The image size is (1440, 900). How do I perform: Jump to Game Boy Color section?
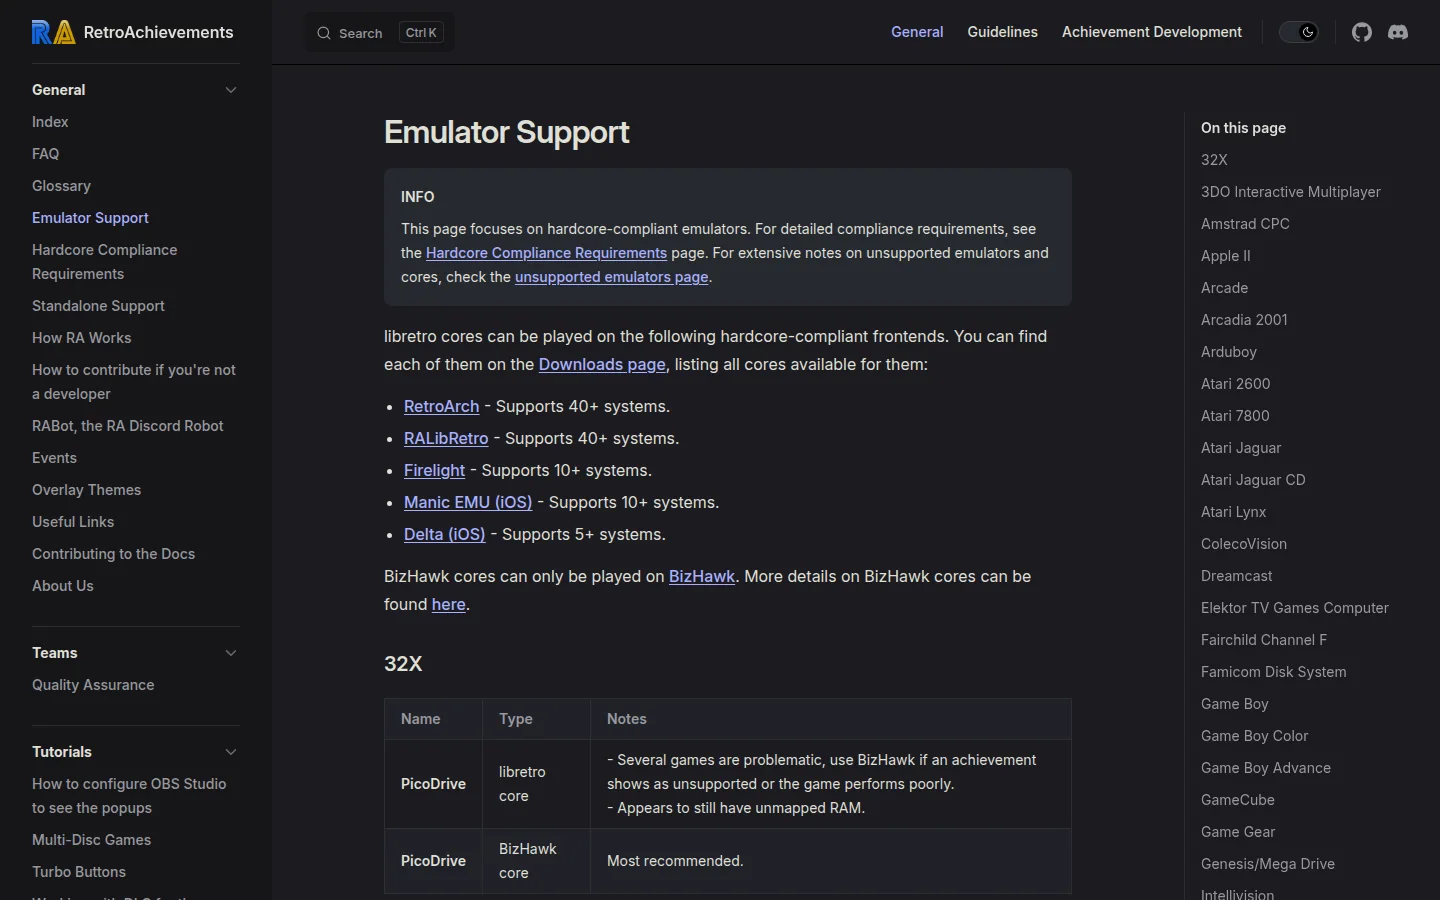click(x=1255, y=736)
